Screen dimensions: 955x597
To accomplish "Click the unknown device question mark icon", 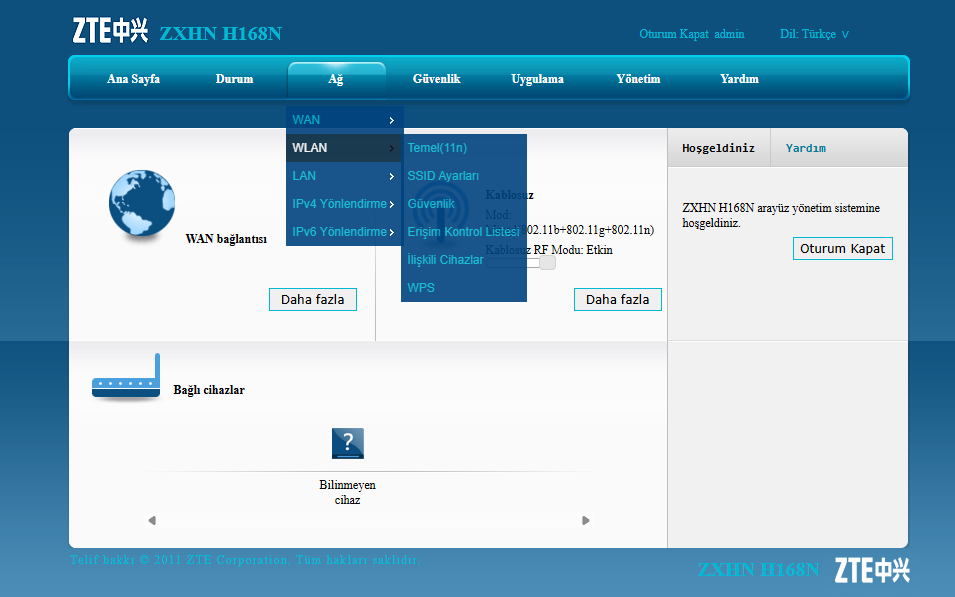I will point(348,443).
